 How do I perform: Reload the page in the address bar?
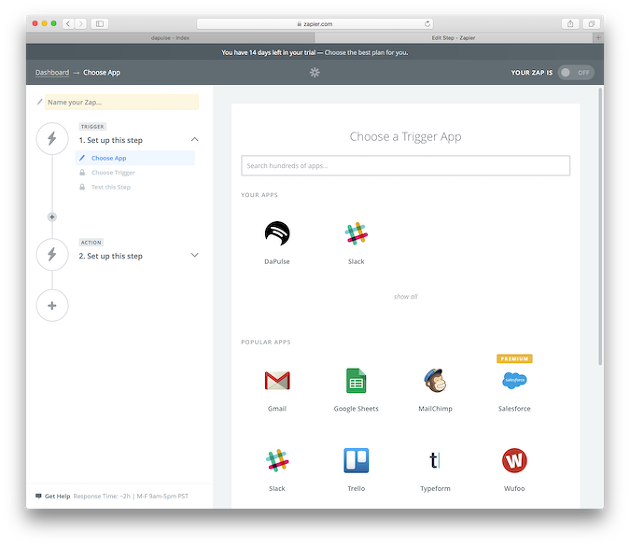428,24
